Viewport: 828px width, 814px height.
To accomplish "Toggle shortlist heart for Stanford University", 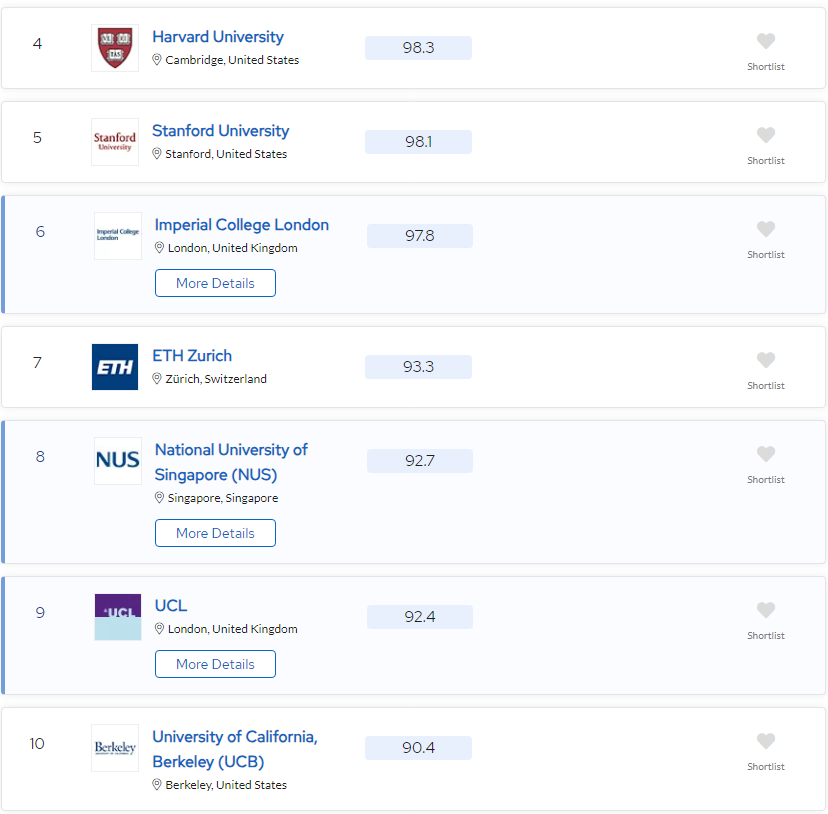I will [765, 135].
